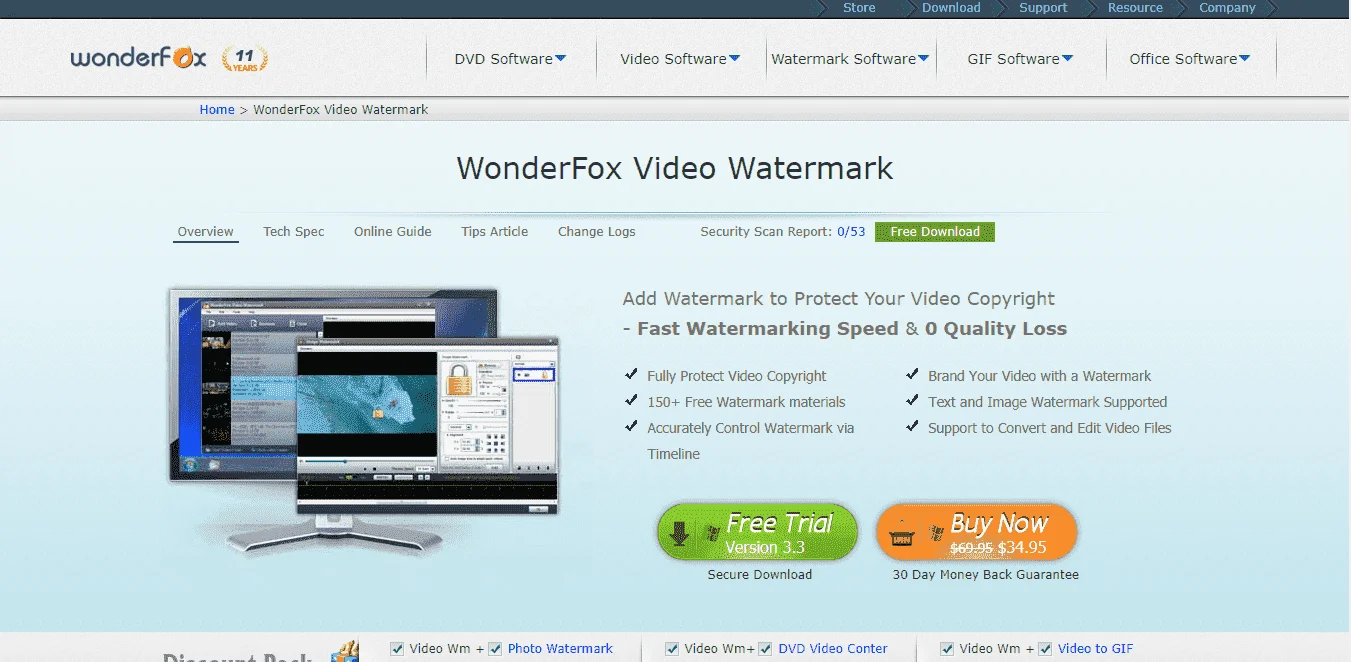Image resolution: width=1351 pixels, height=662 pixels.
Task: Open Resource in top bar
Action: tap(1135, 8)
